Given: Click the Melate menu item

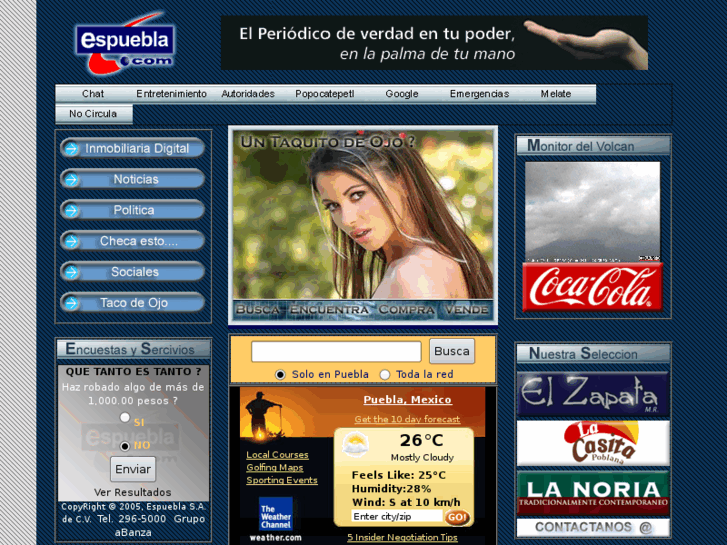Looking at the screenshot, I should [x=555, y=94].
